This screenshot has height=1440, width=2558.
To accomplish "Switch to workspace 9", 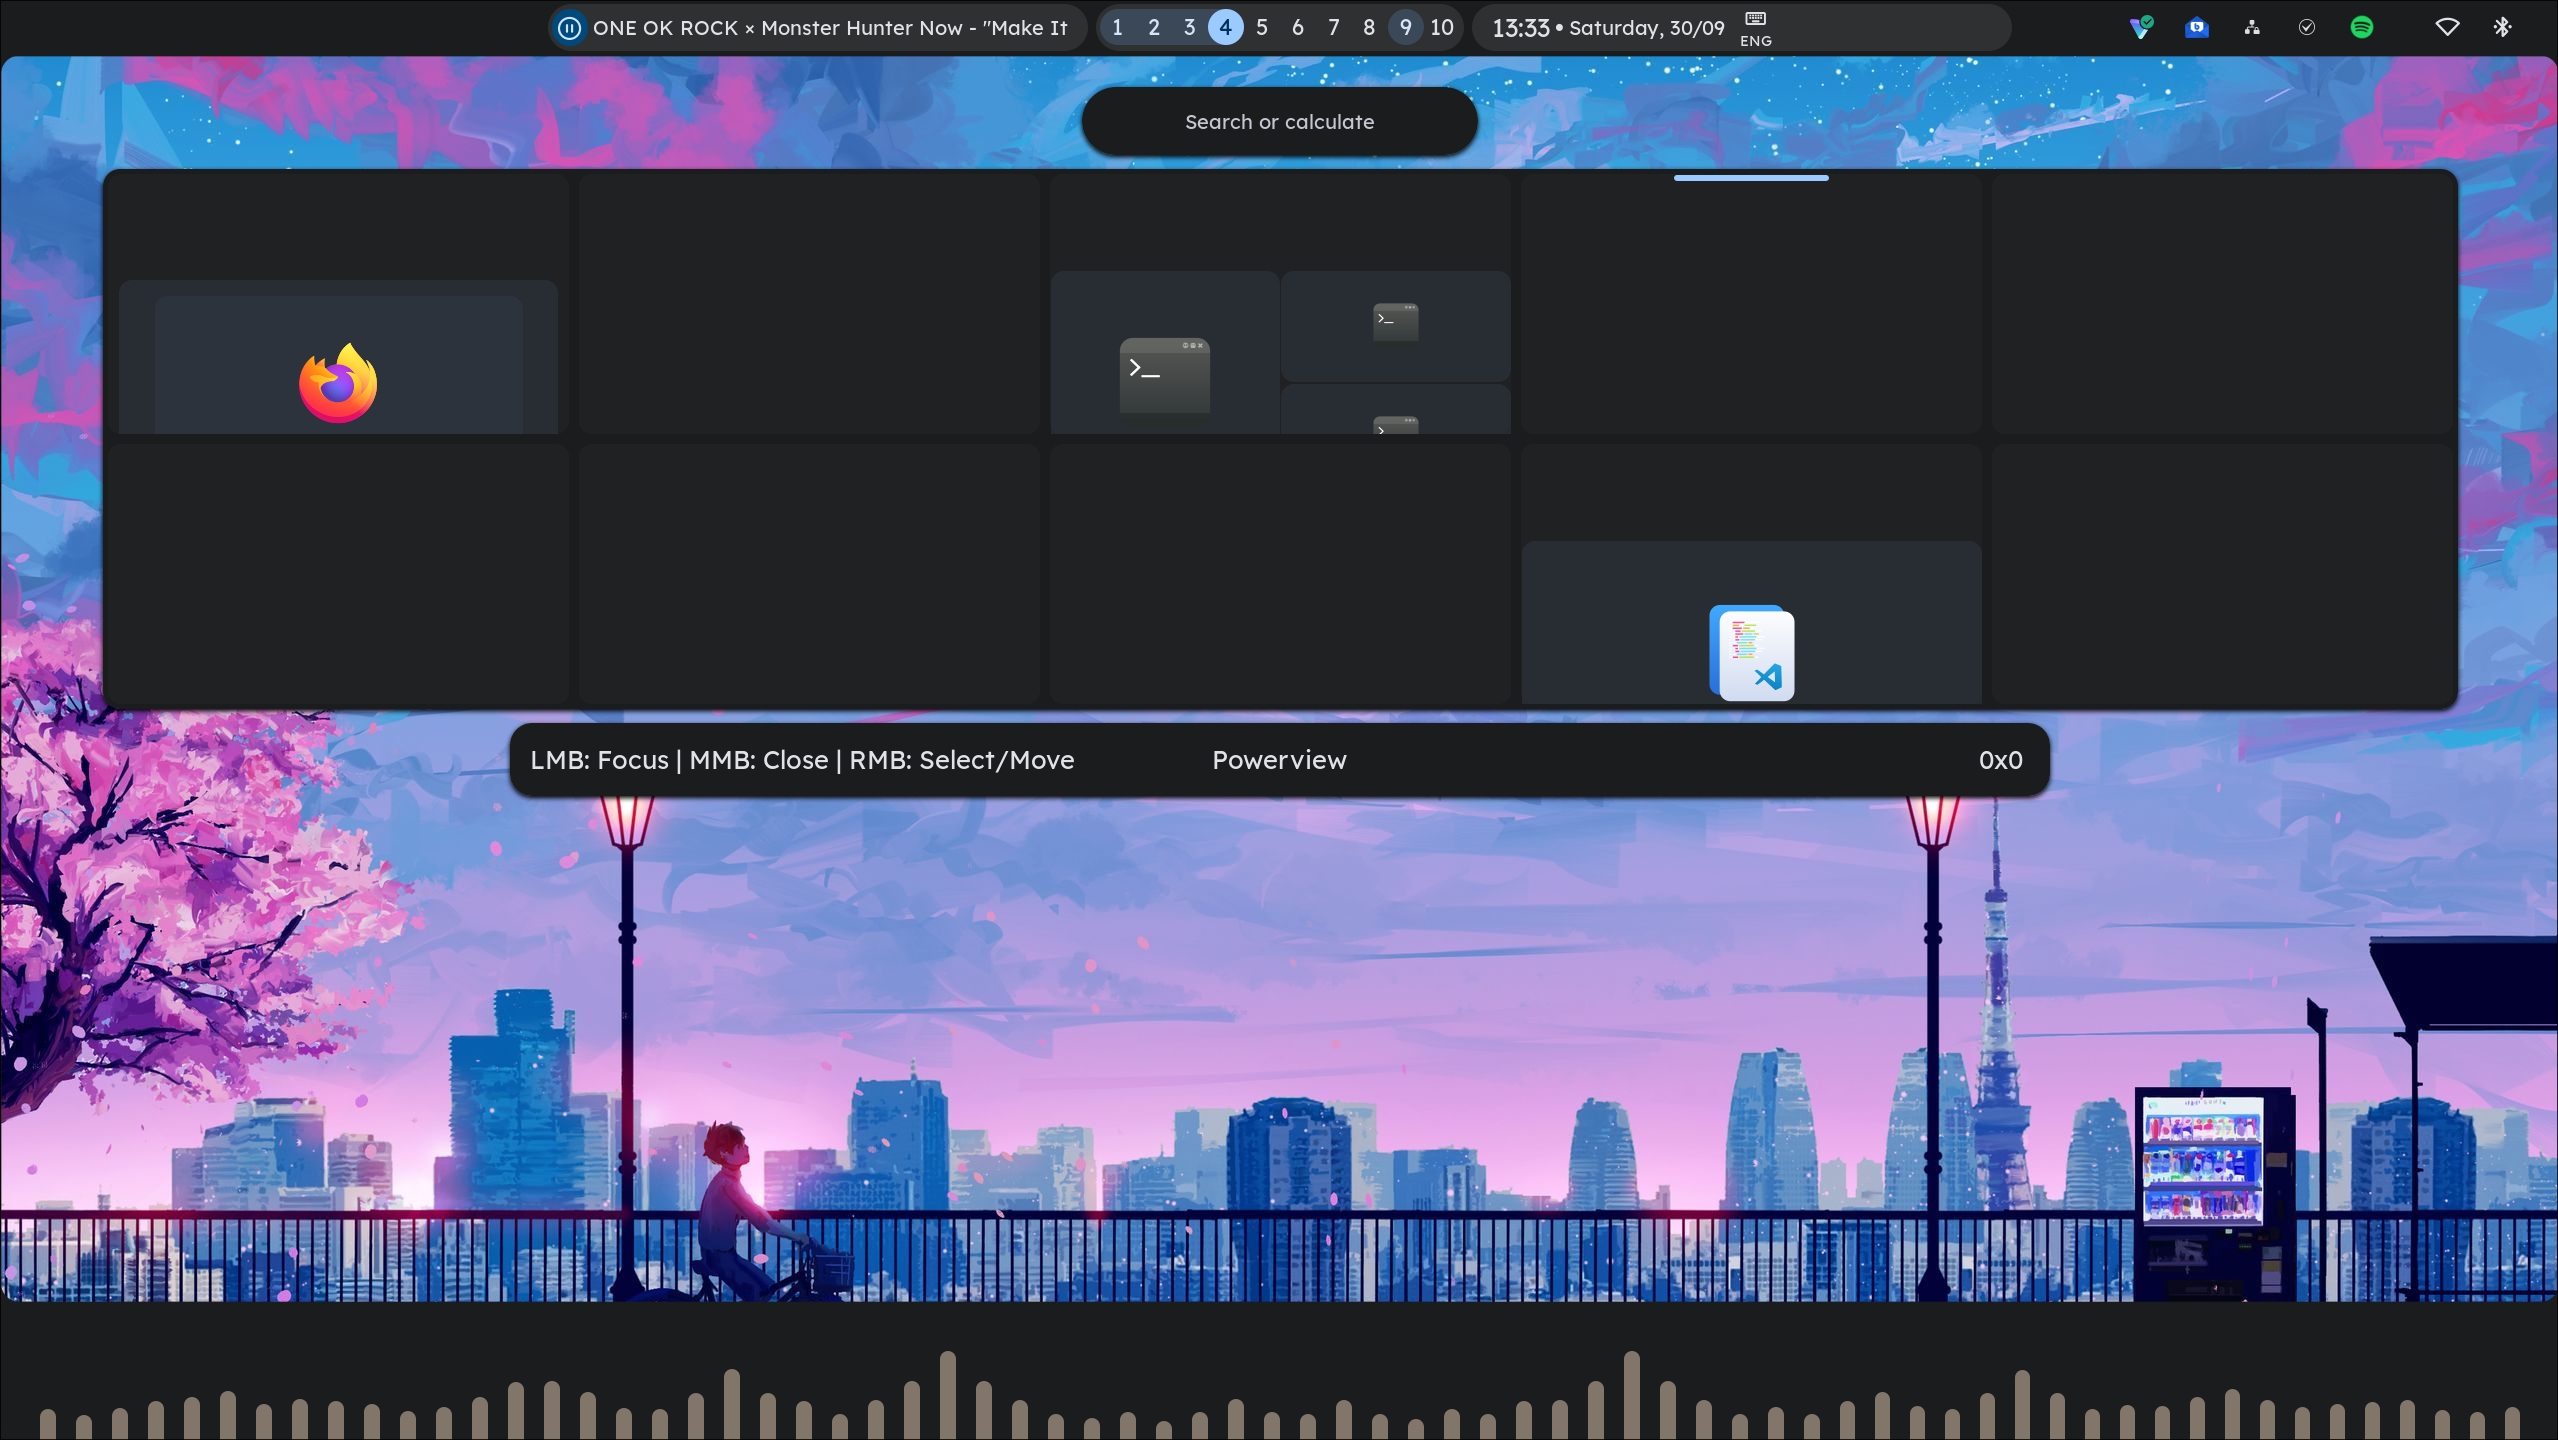I will pyautogui.click(x=1404, y=27).
